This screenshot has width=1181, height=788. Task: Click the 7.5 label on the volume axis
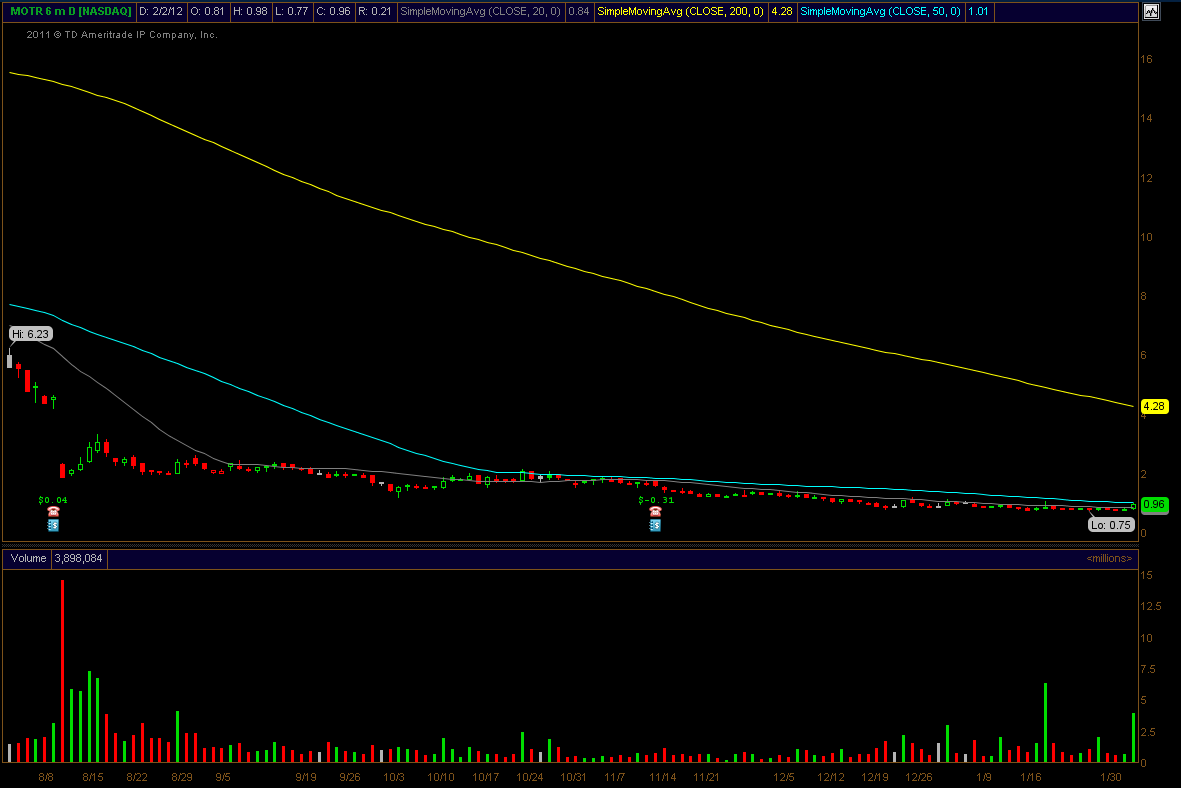(x=1148, y=669)
